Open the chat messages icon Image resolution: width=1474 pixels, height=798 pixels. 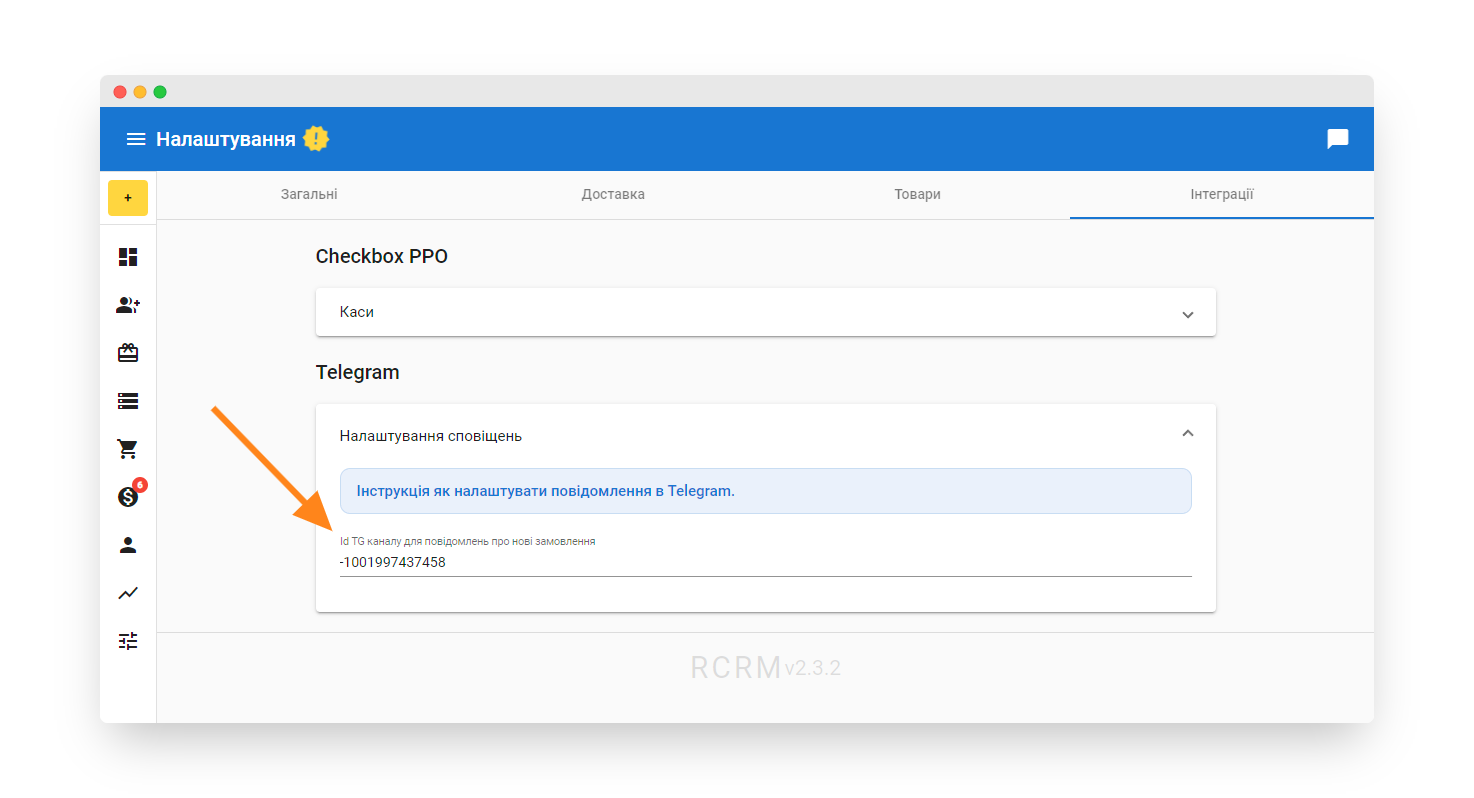tap(1337, 139)
